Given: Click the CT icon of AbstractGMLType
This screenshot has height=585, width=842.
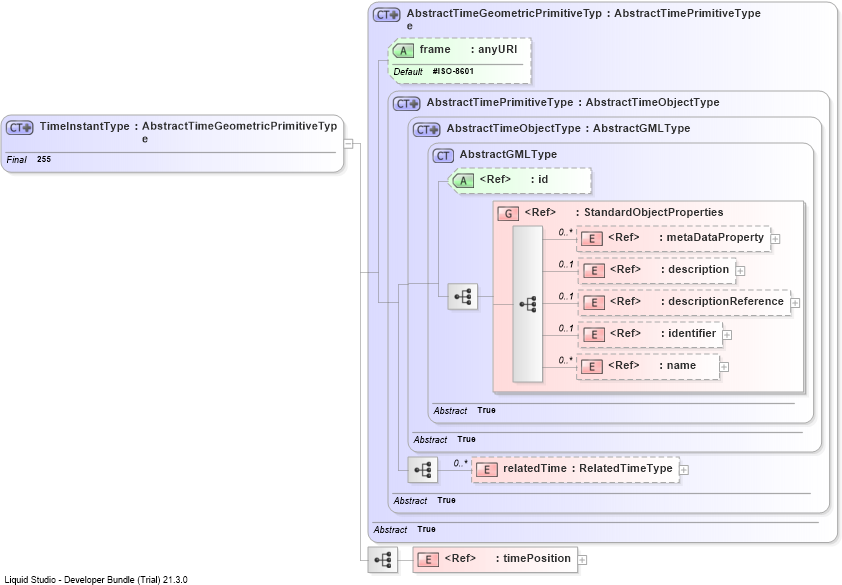Looking at the screenshot, I should pyautogui.click(x=442, y=155).
